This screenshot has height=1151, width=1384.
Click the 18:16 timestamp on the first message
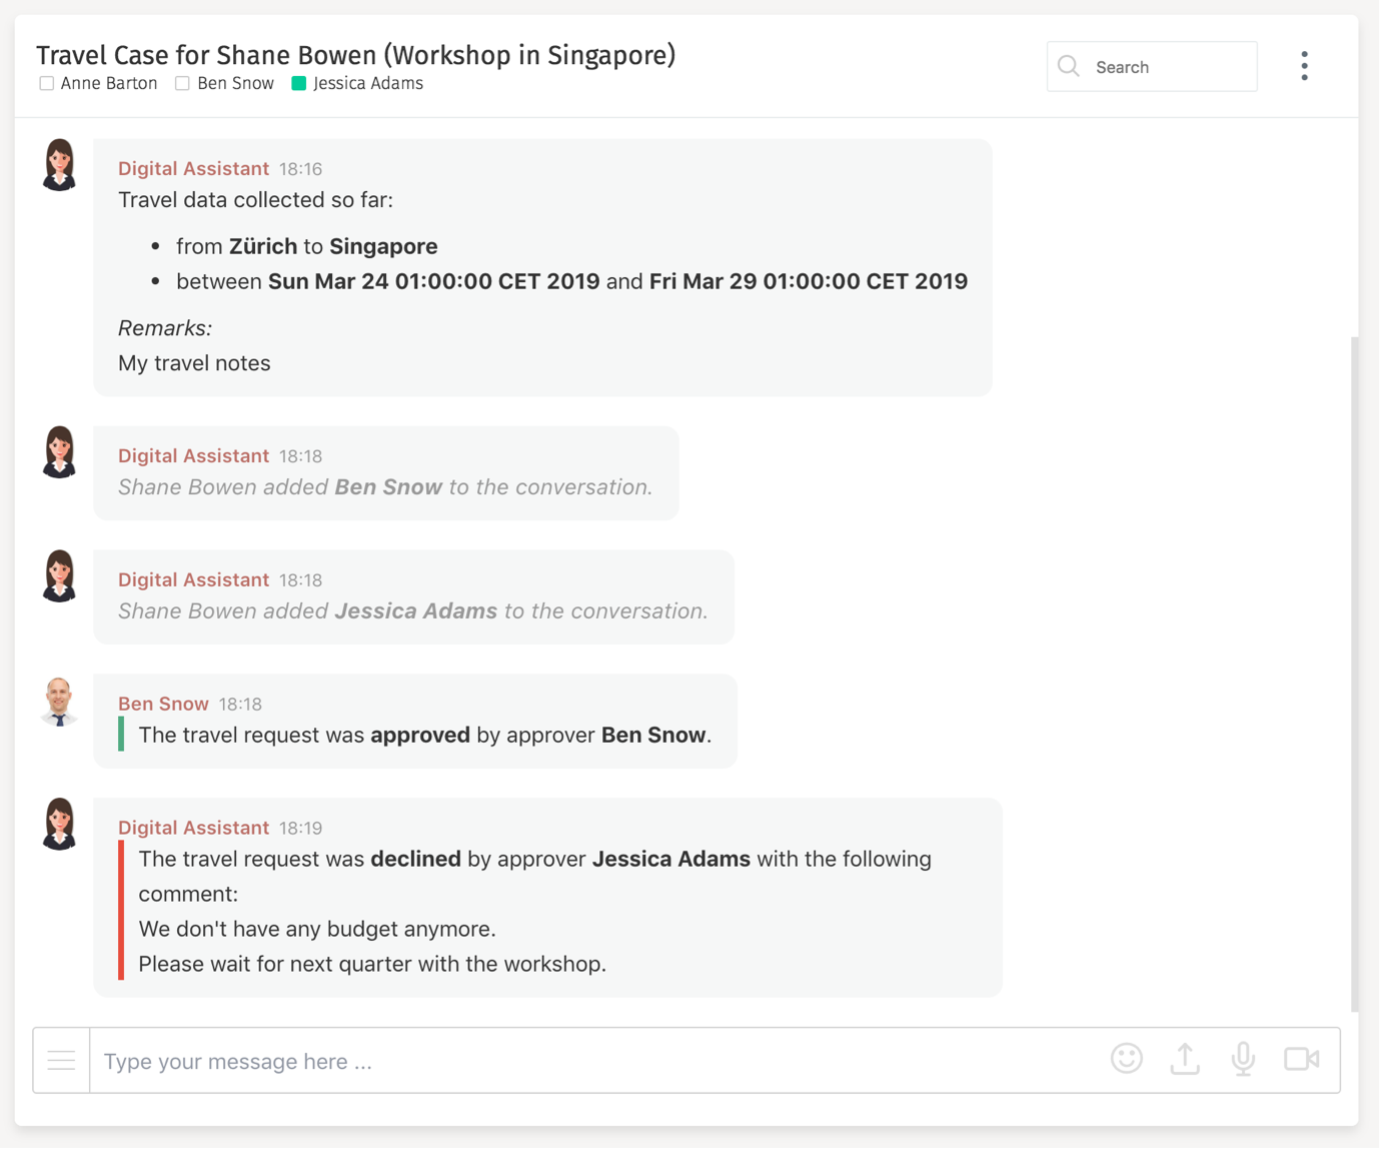302,168
